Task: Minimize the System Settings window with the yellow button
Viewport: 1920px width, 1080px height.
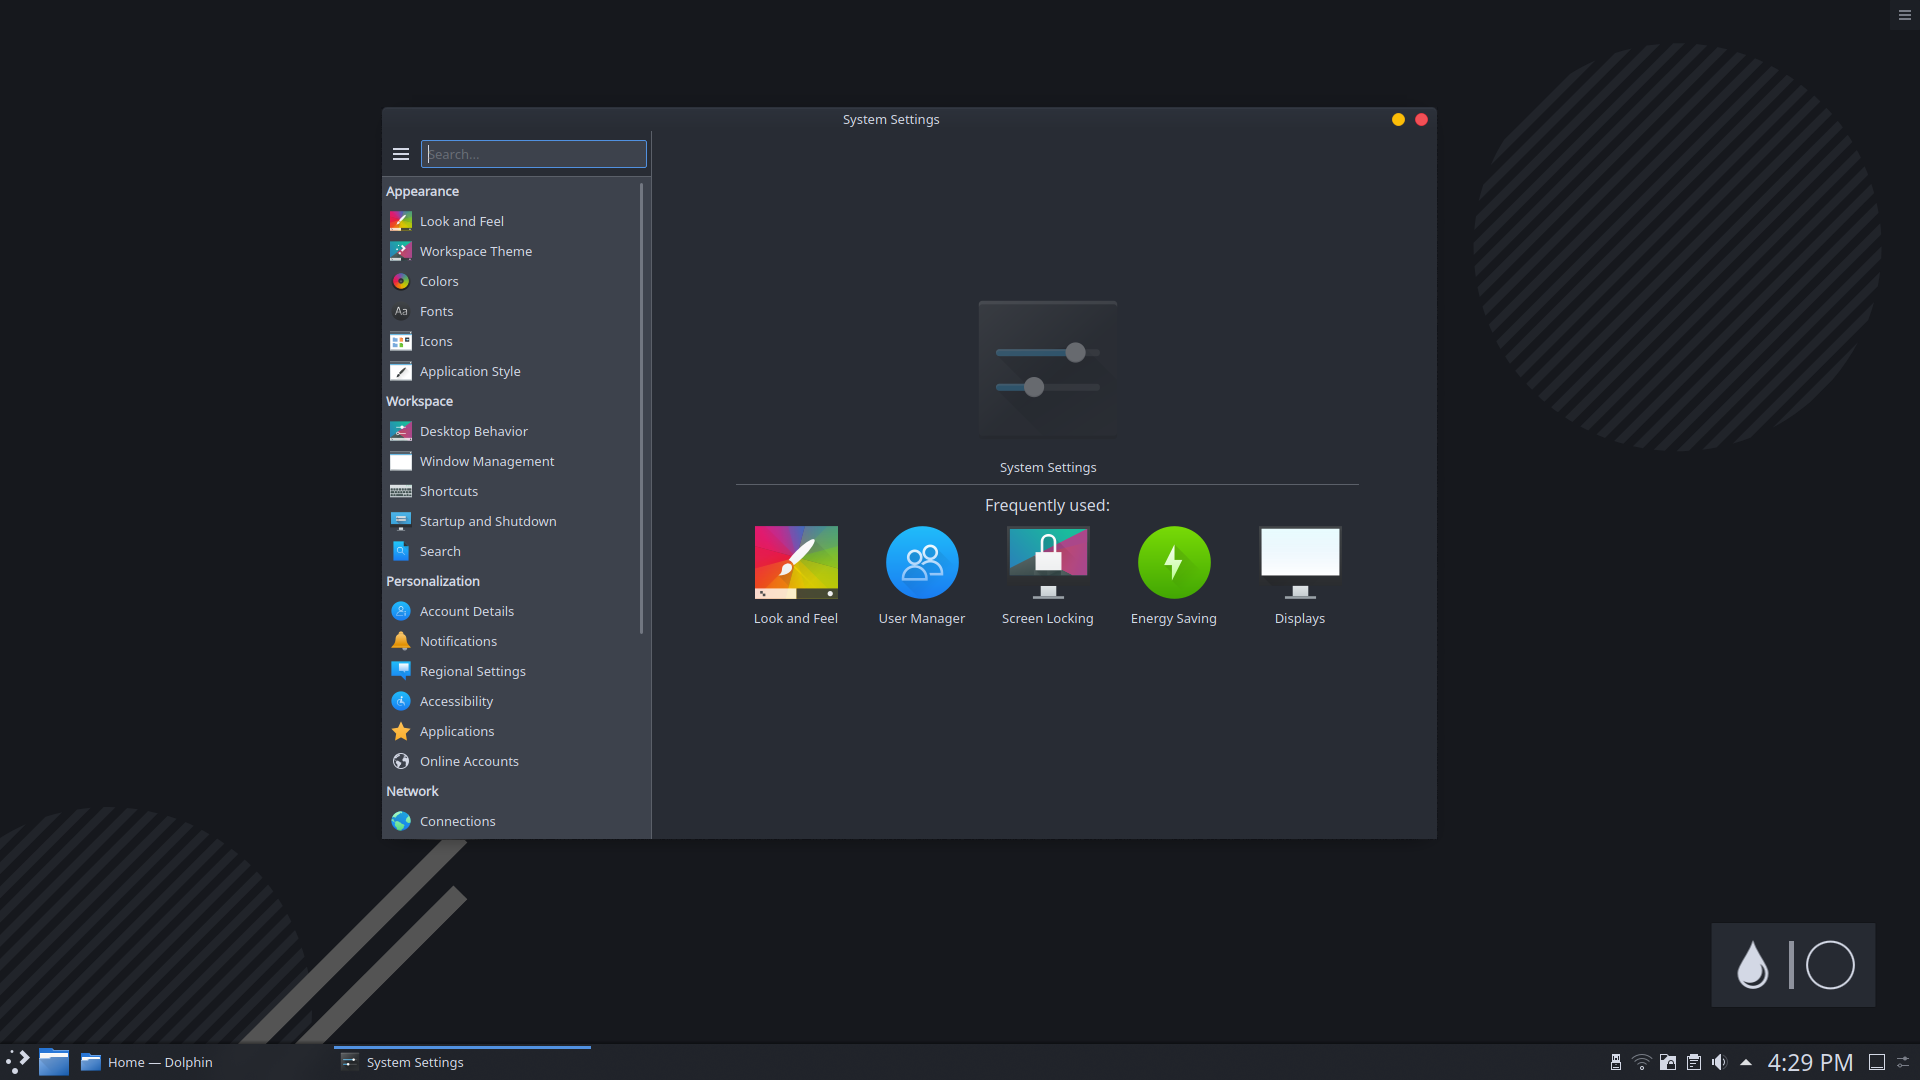Action: (1398, 119)
